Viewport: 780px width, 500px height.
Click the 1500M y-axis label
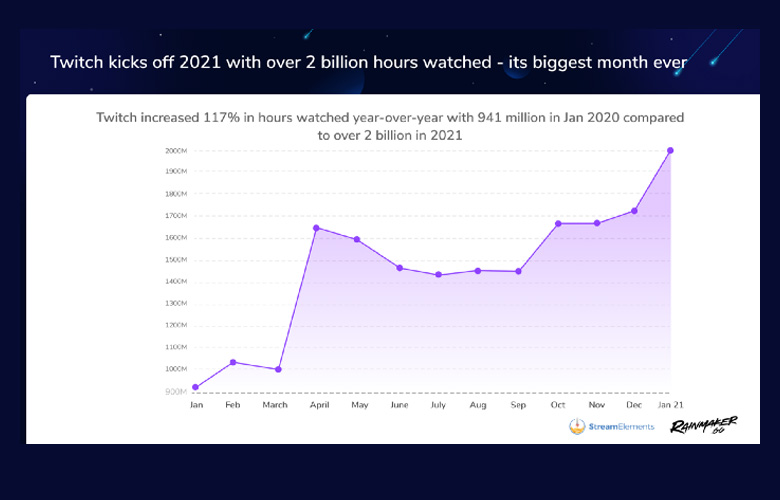(176, 260)
